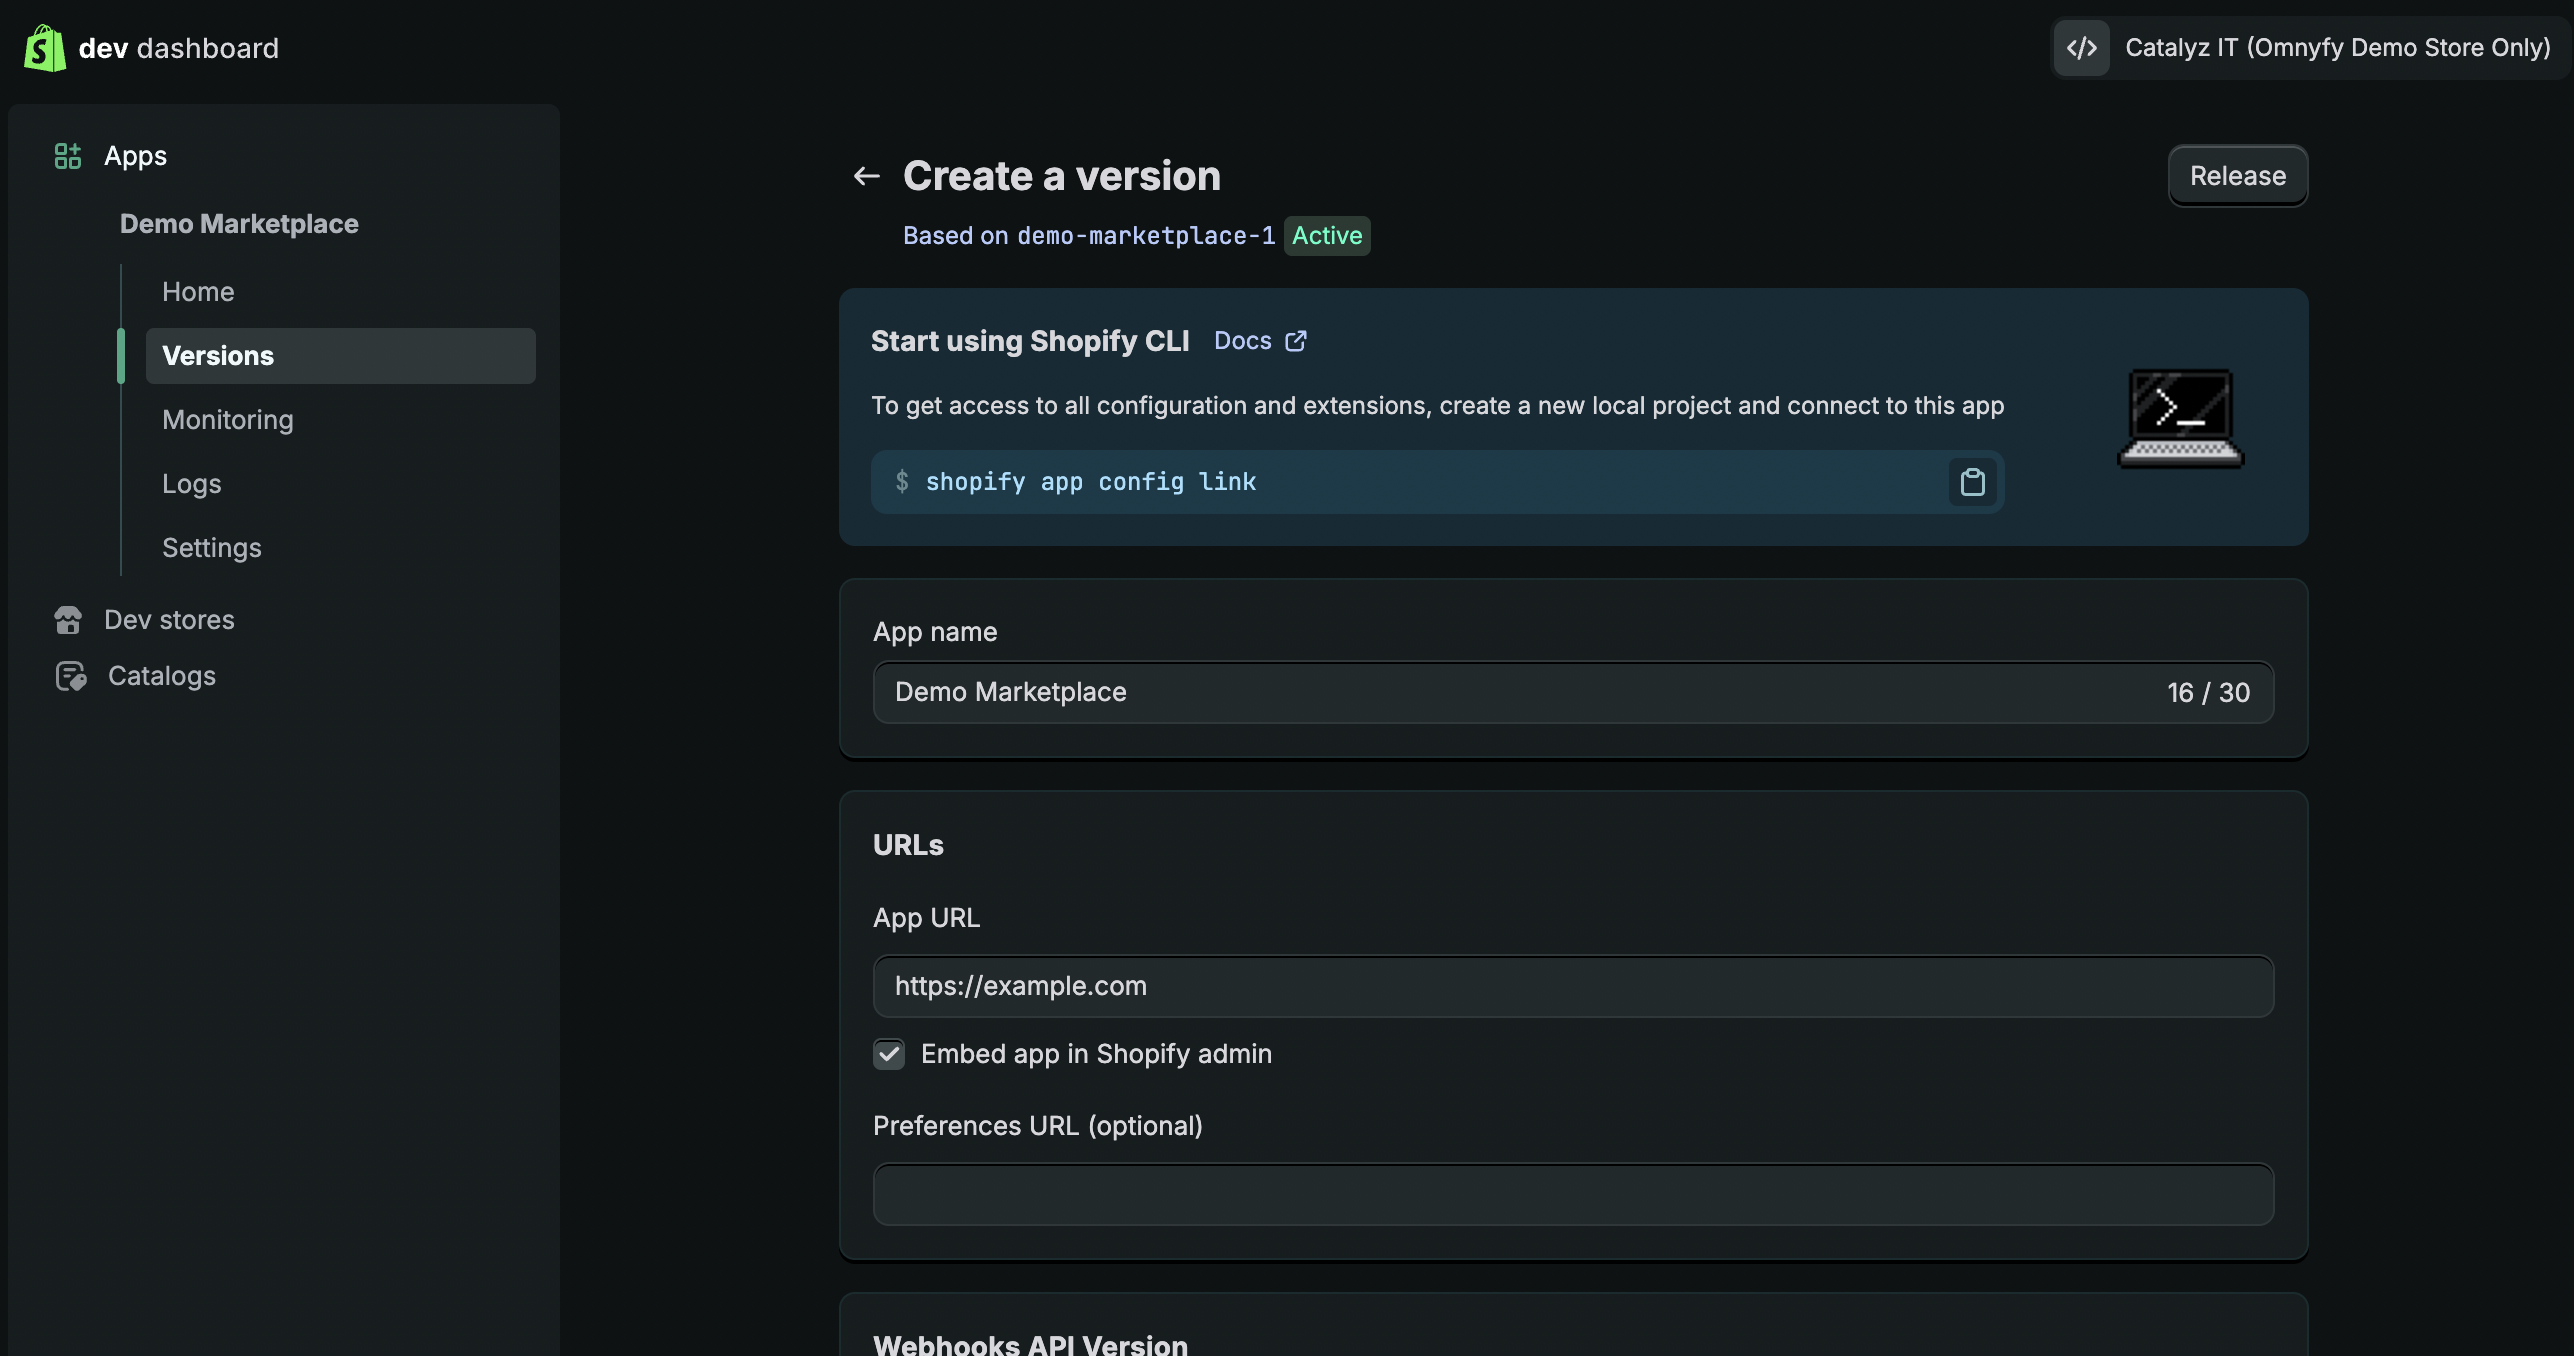Expand the Demo Marketplace app section
Viewport: 2574px width, 1356px height.
239,224
